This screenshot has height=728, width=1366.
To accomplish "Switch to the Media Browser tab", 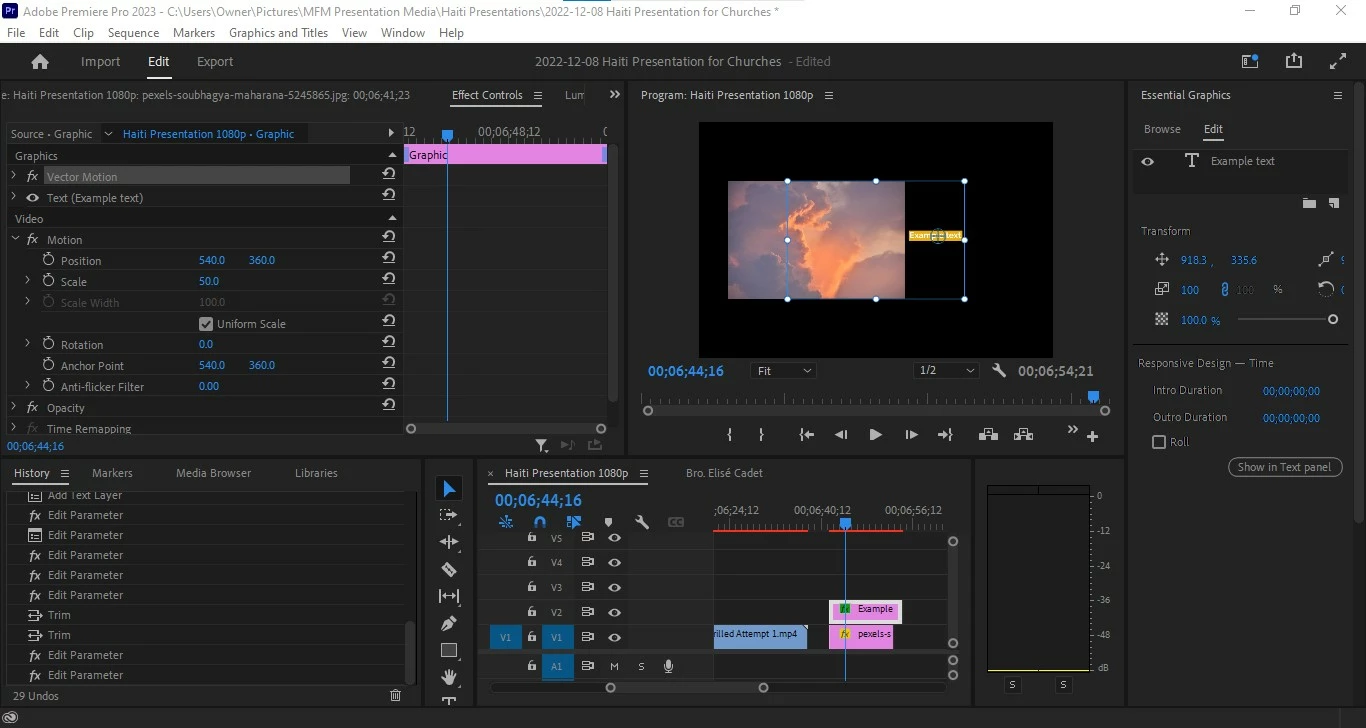I will tap(213, 473).
